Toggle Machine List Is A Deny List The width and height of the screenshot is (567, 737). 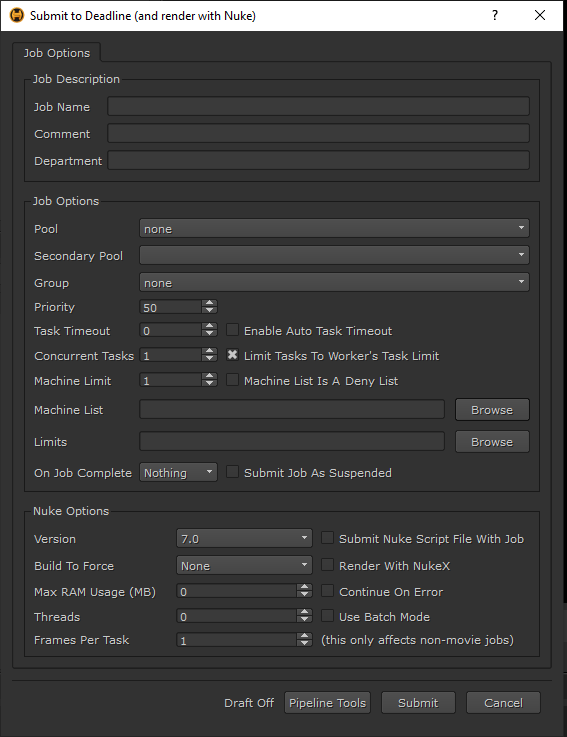tap(232, 380)
